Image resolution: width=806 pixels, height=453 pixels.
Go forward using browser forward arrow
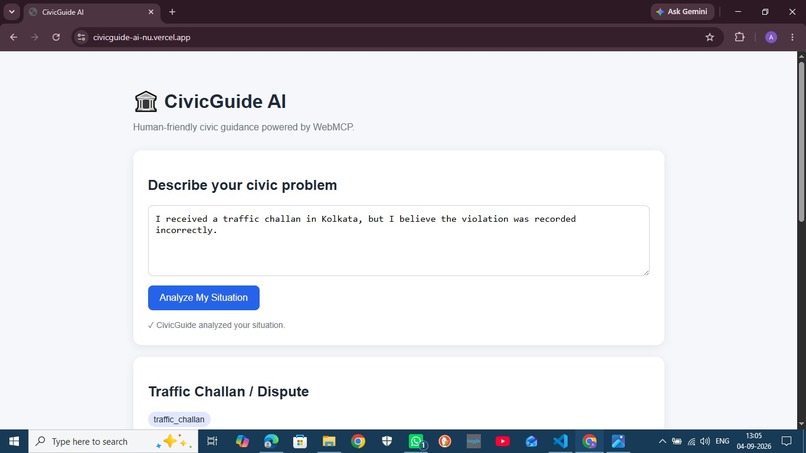tap(34, 37)
